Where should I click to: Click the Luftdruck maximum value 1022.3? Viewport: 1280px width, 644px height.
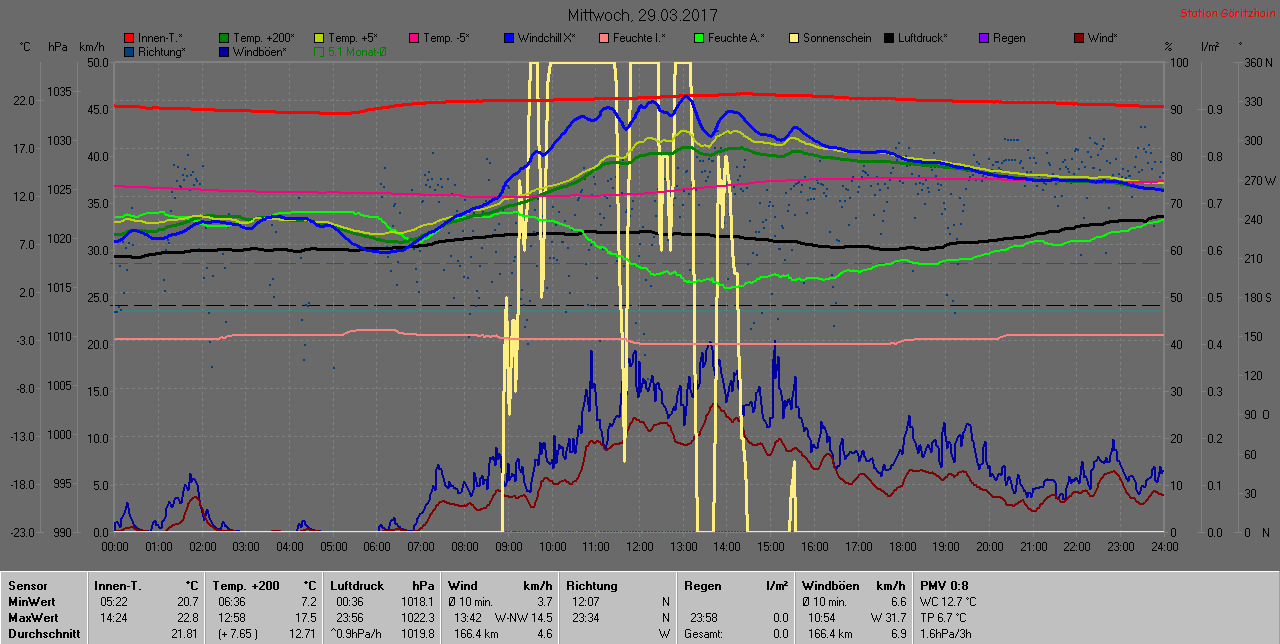(x=418, y=618)
